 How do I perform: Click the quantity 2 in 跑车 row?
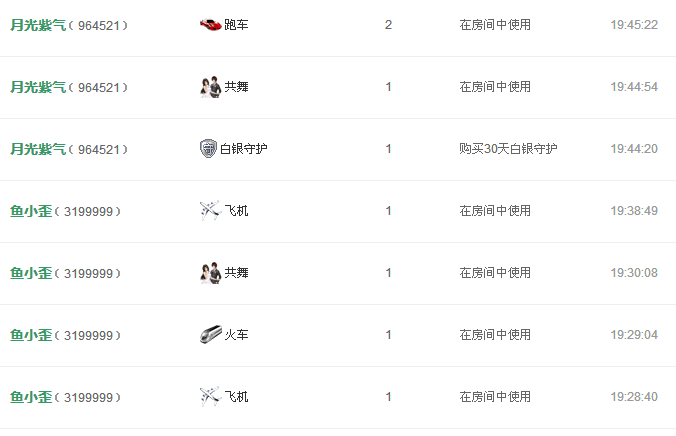(x=388, y=25)
